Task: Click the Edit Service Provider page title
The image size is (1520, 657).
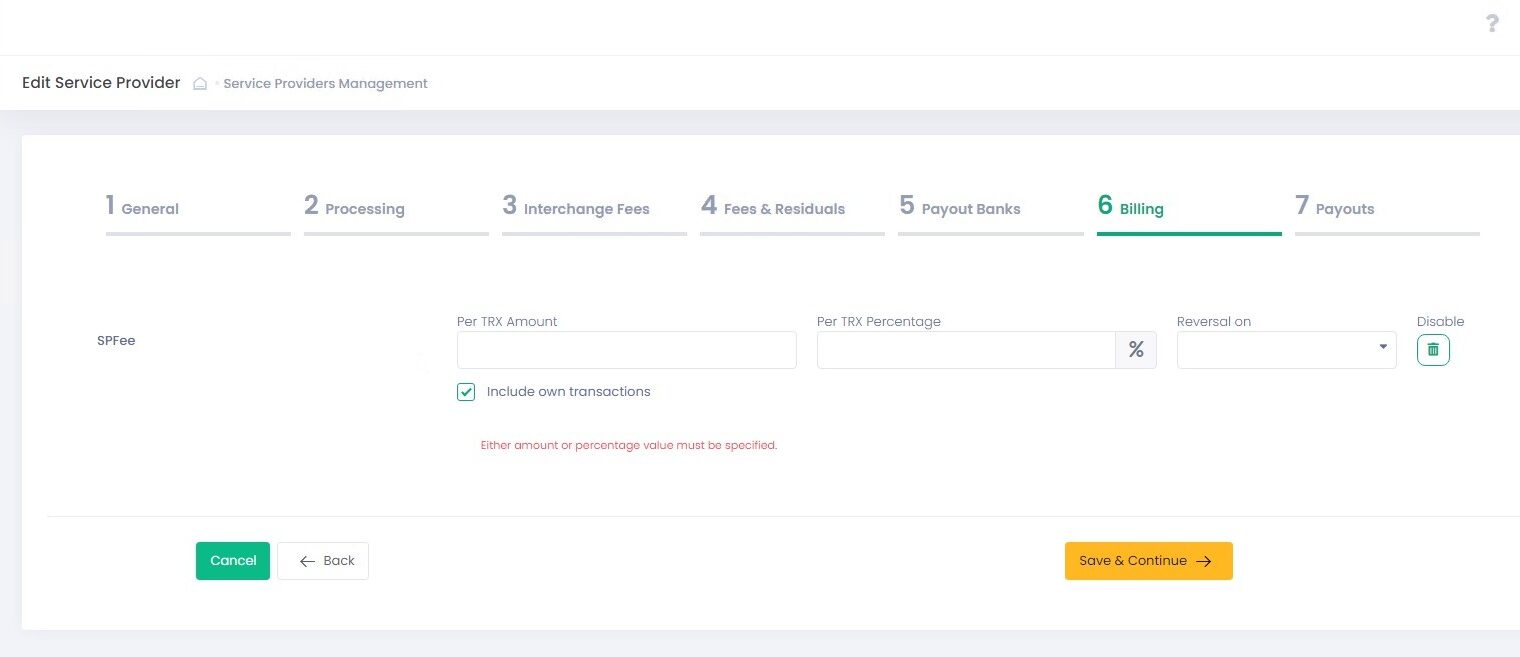Action: pyautogui.click(x=101, y=83)
